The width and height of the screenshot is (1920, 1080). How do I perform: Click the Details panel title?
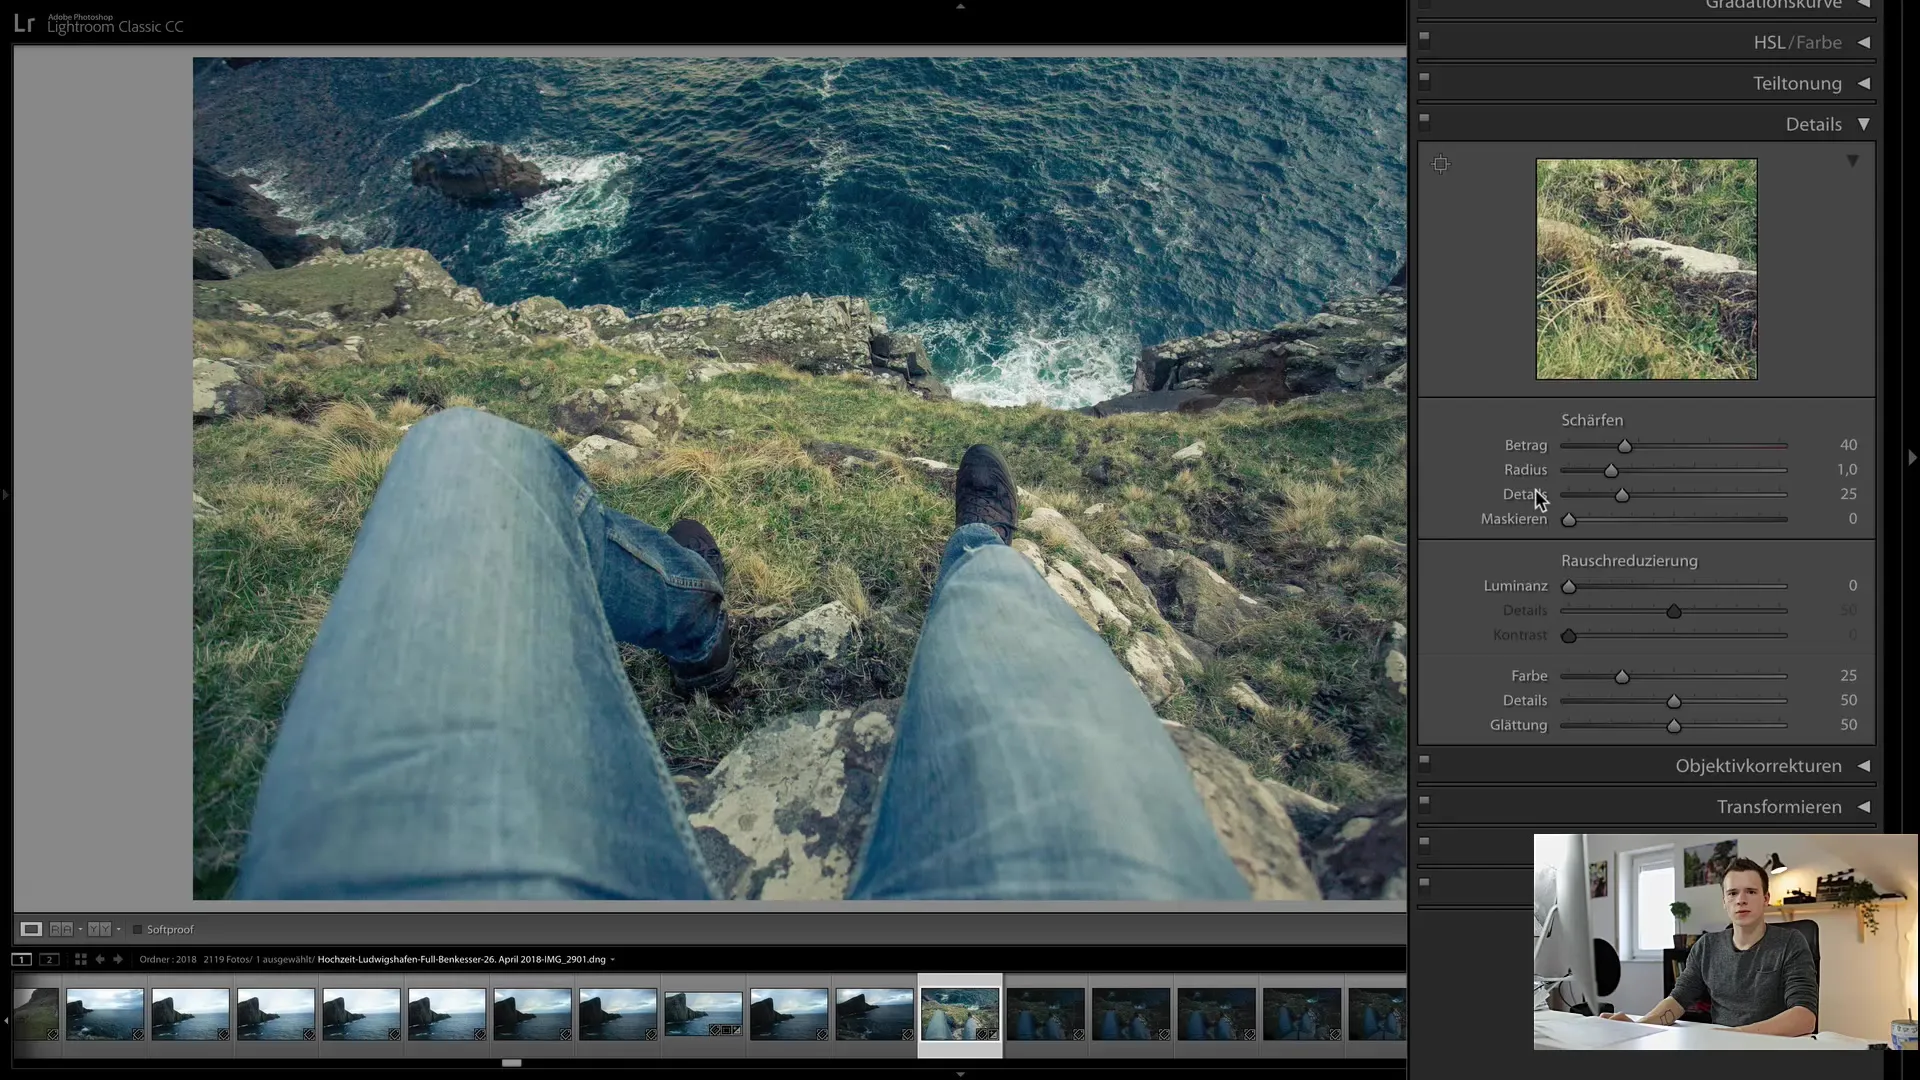point(1813,124)
